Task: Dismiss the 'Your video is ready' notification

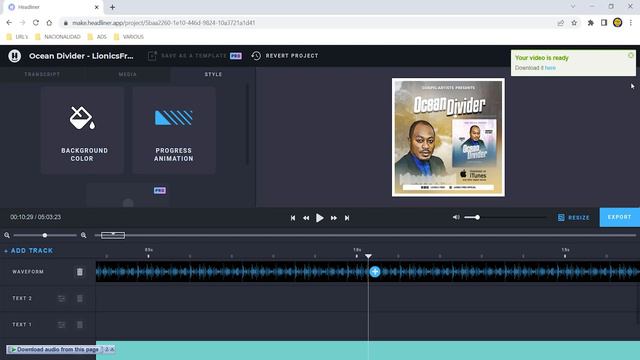Action: tap(631, 55)
